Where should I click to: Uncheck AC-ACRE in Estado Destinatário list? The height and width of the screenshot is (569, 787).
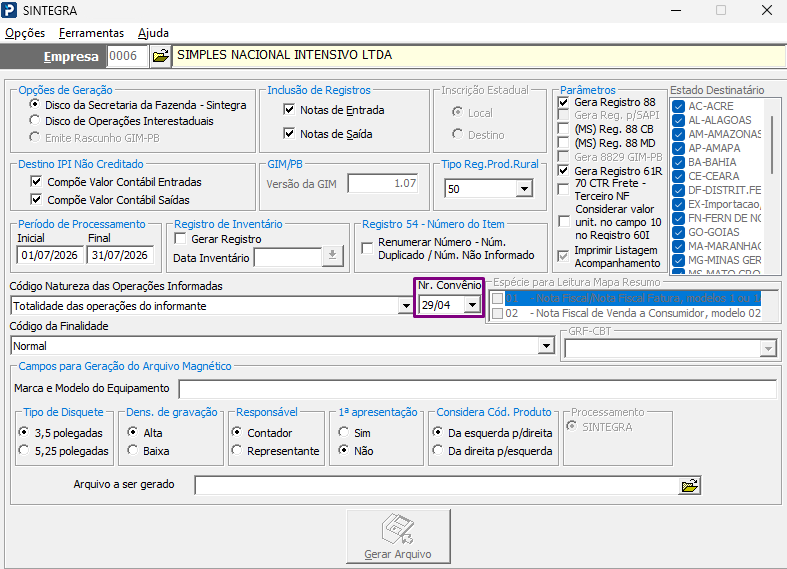coord(679,106)
